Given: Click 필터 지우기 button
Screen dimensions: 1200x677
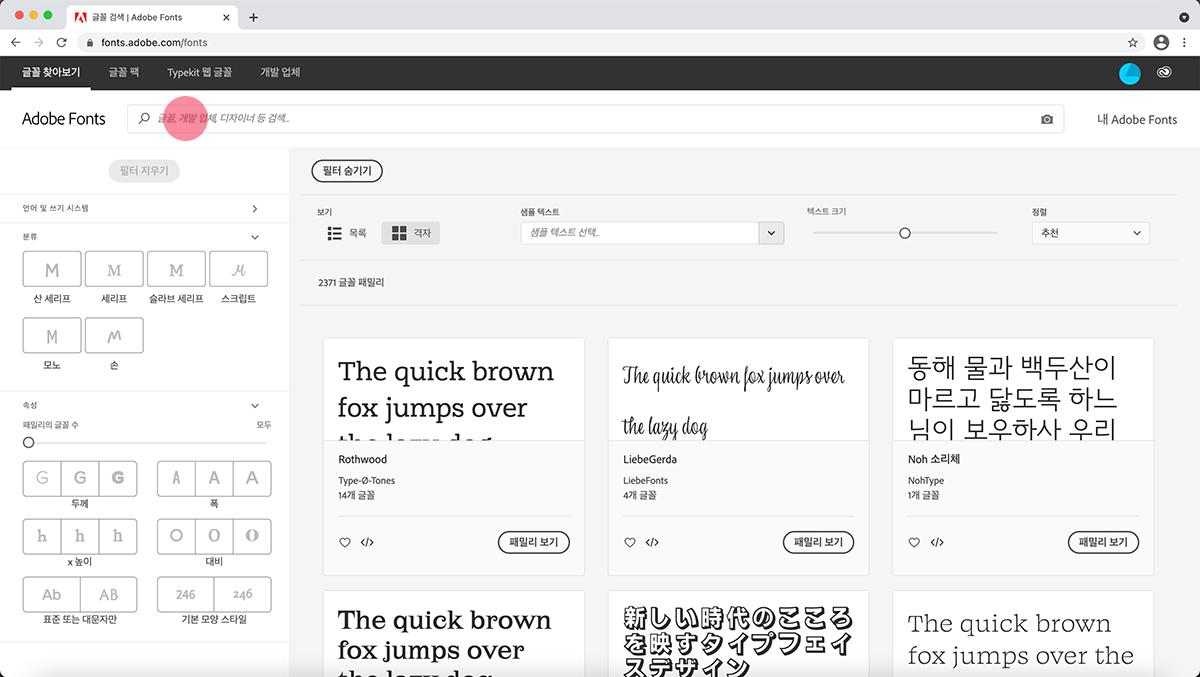Looking at the screenshot, I should [144, 171].
